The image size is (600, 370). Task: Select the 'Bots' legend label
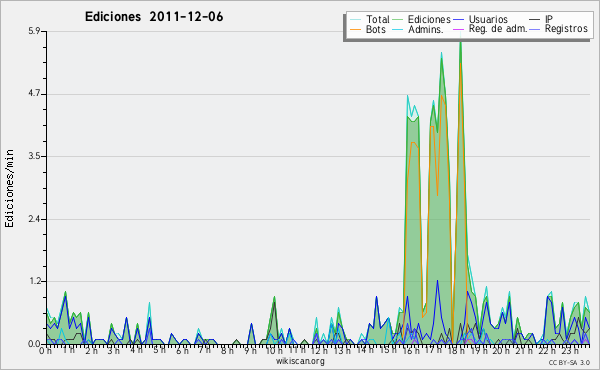coord(376,29)
